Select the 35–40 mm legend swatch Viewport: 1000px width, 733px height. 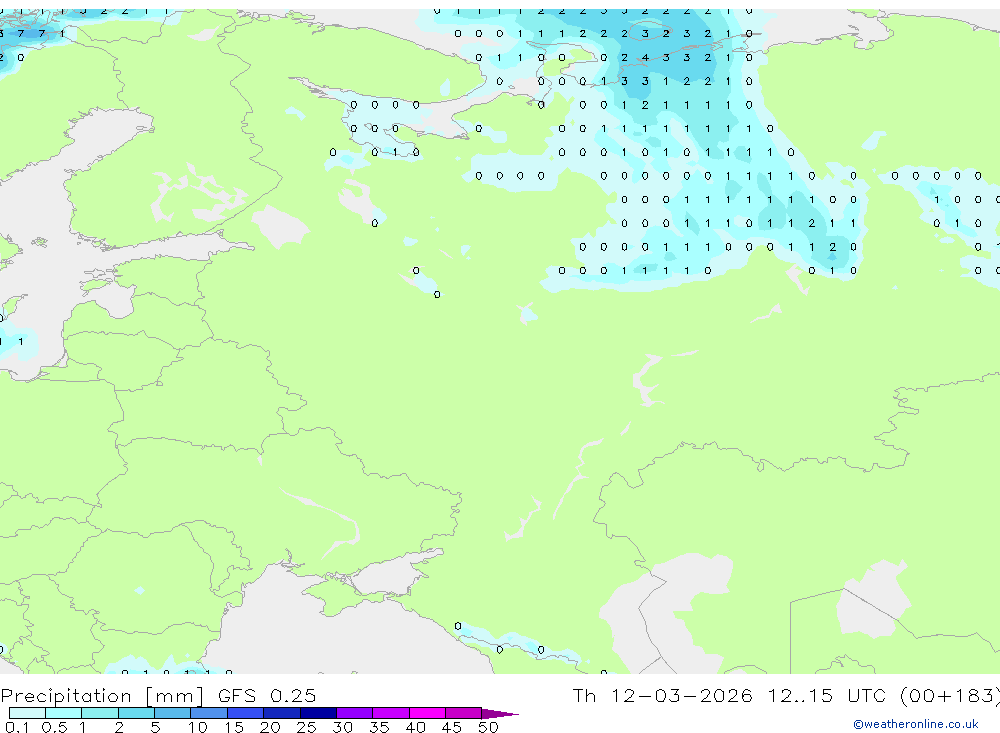(391, 713)
